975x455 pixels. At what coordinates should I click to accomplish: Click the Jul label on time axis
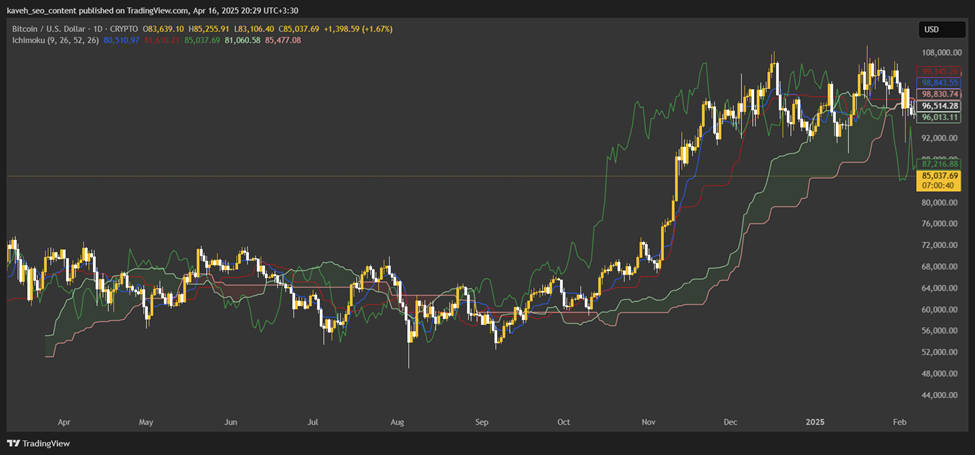click(313, 422)
